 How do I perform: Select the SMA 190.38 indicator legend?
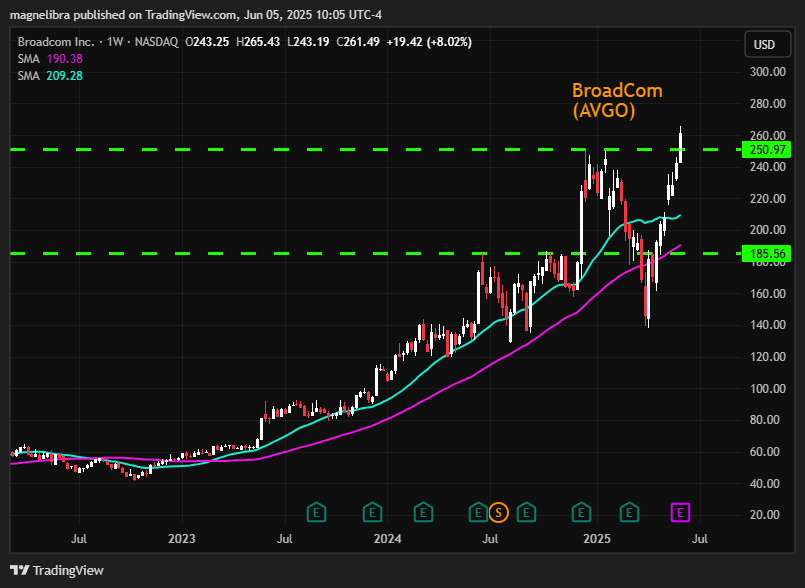point(50,59)
